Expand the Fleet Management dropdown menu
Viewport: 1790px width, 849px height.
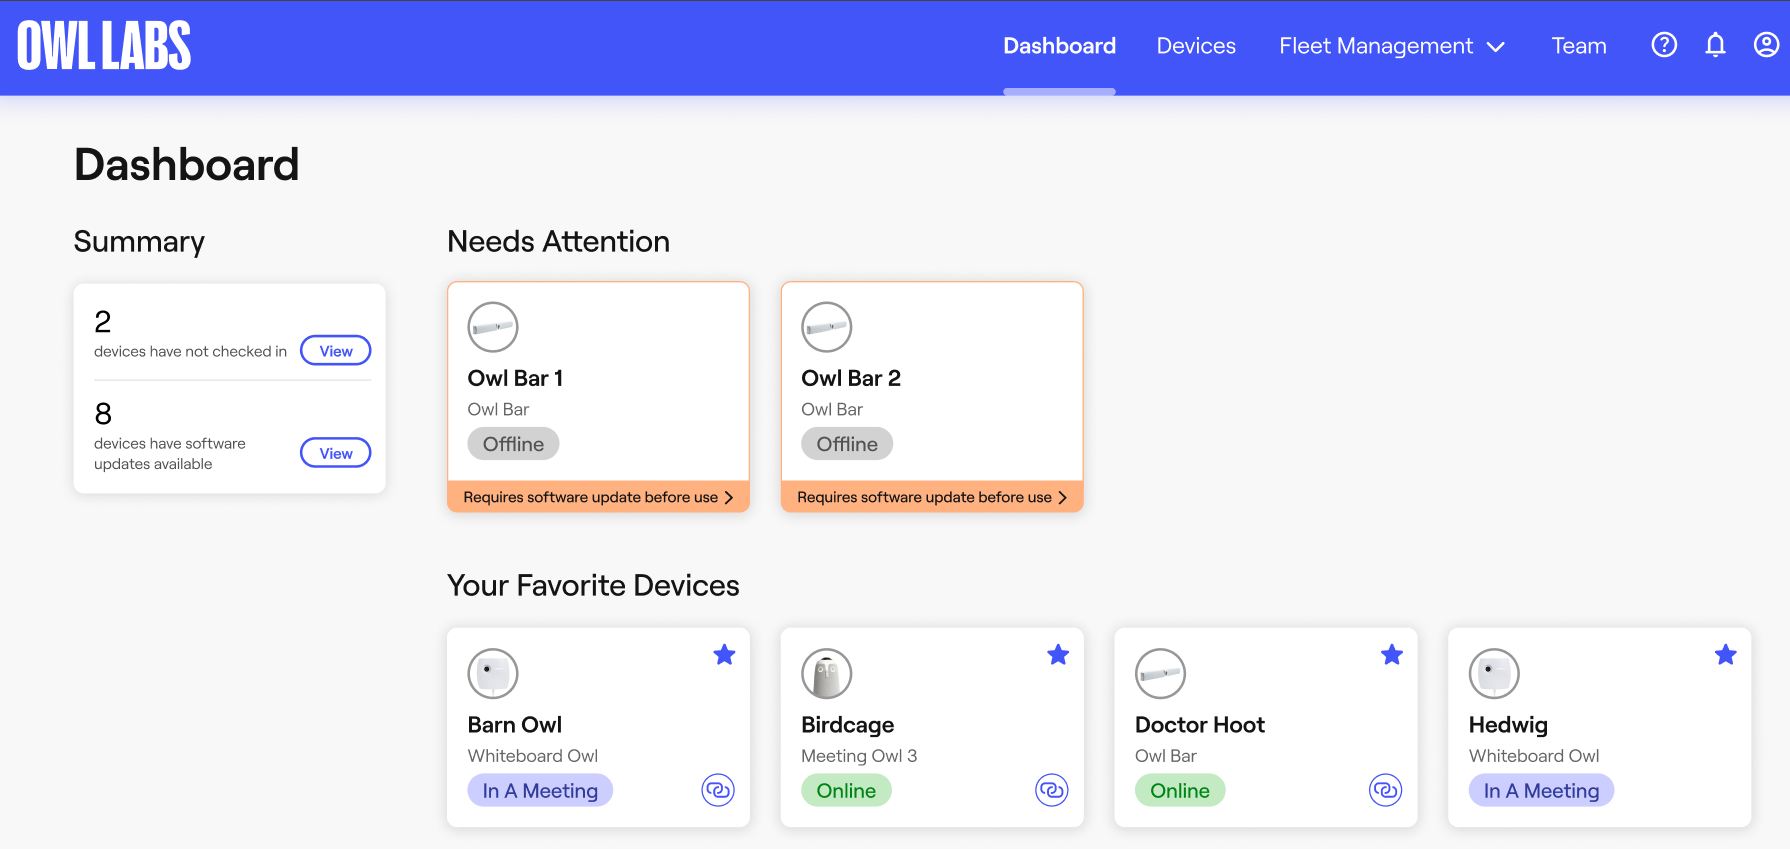(1391, 46)
